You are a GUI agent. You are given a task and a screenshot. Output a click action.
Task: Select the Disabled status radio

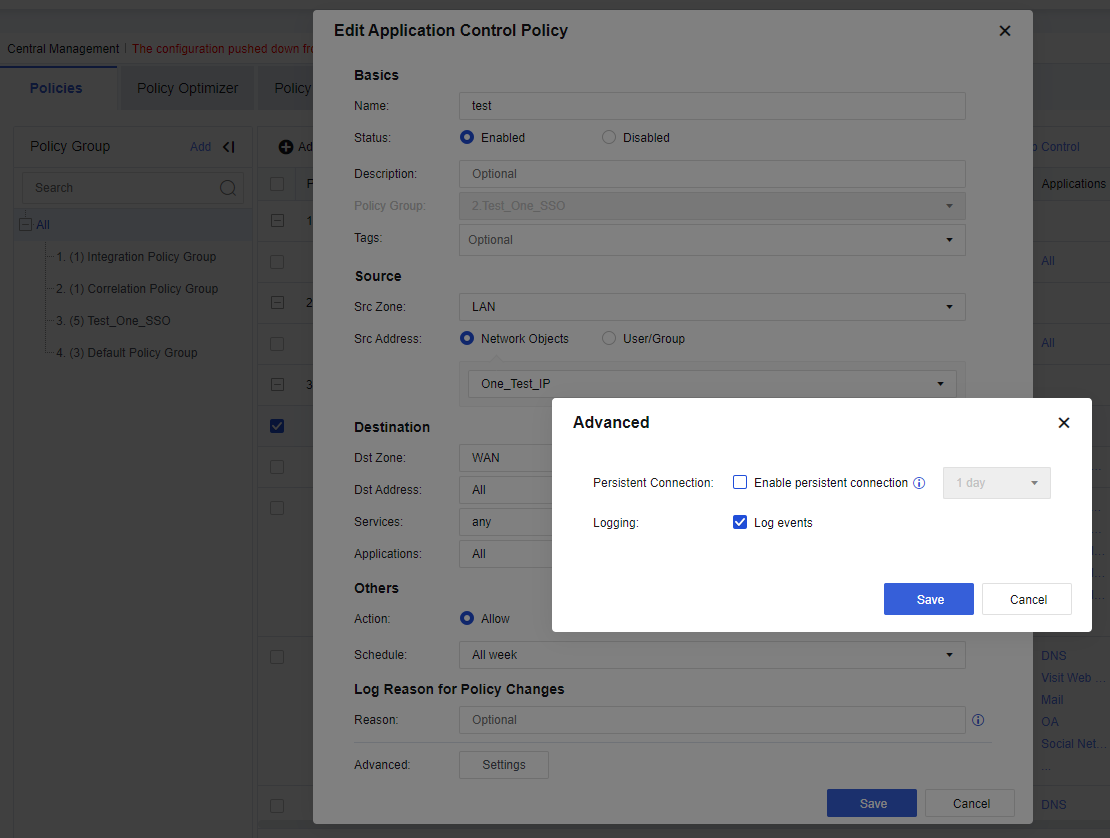pyautogui.click(x=609, y=137)
